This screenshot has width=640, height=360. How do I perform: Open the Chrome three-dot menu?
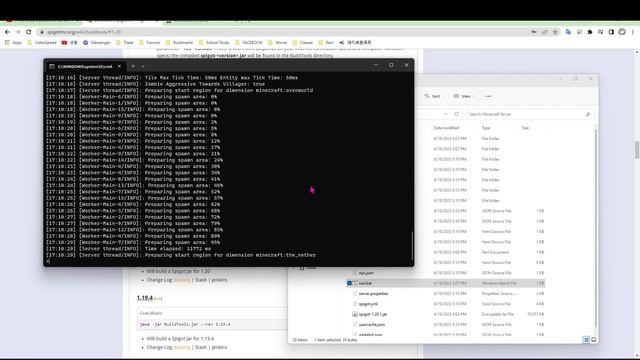pyautogui.click(x=633, y=32)
